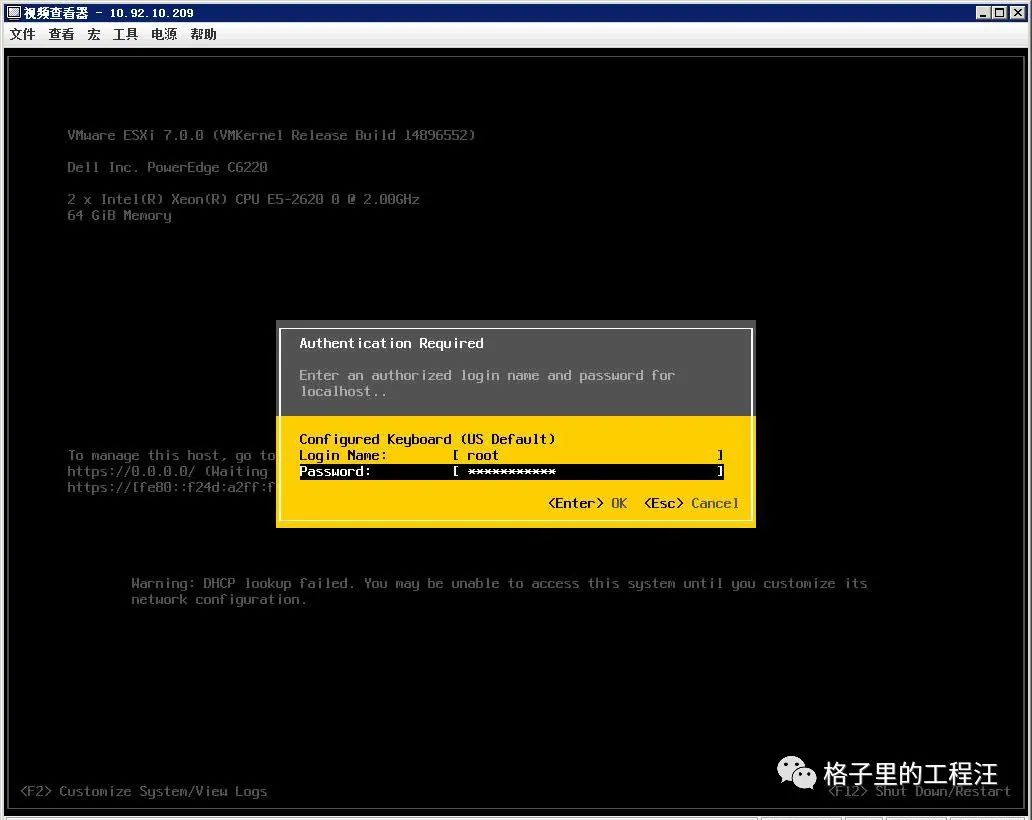Image resolution: width=1032 pixels, height=820 pixels.
Task: Minimize the video viewer window
Action: click(983, 12)
